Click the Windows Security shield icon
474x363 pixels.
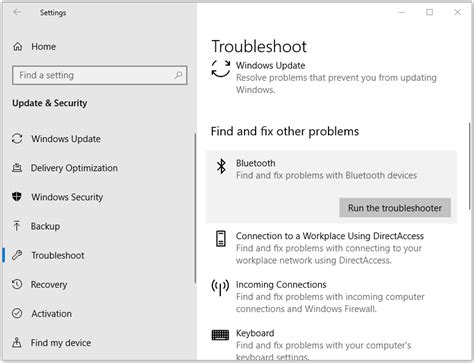click(17, 197)
